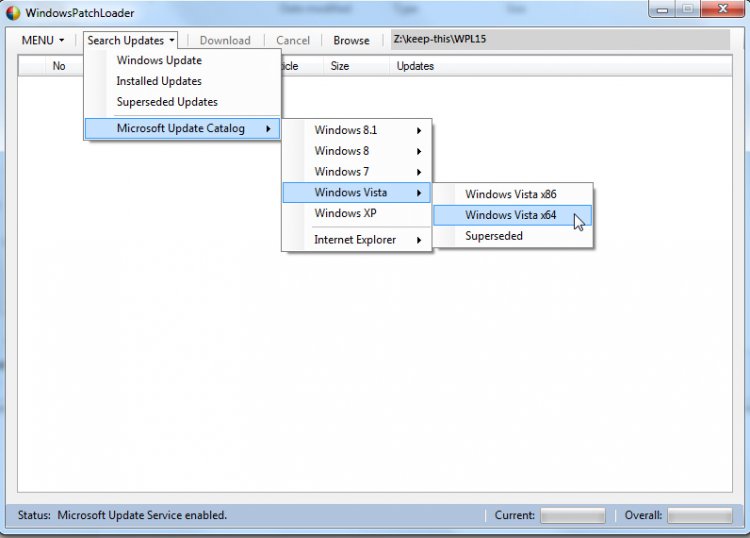The image size is (750, 538).
Task: Expand the Microsoft Update Catalog submenu
Action: 182,128
